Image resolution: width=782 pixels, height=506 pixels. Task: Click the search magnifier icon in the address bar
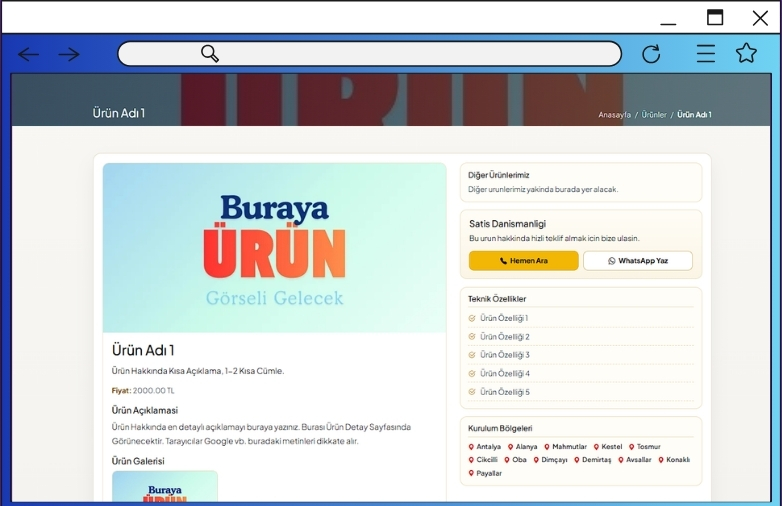(x=210, y=54)
